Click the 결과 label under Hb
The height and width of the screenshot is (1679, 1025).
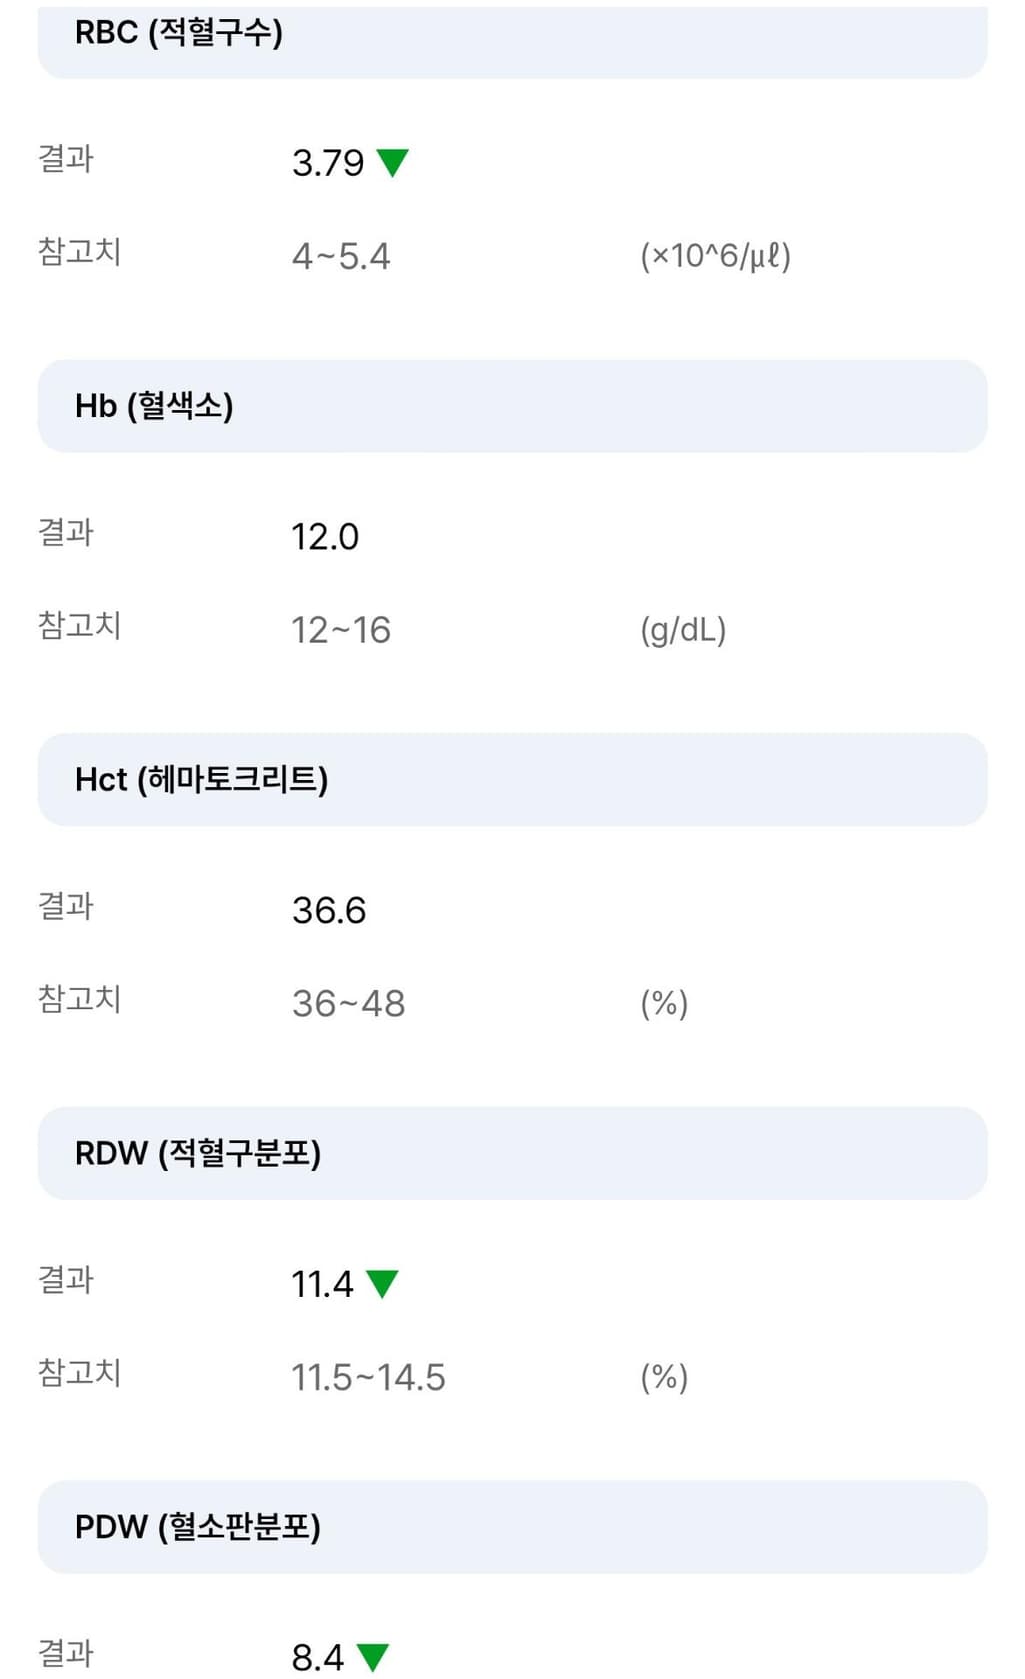[66, 532]
